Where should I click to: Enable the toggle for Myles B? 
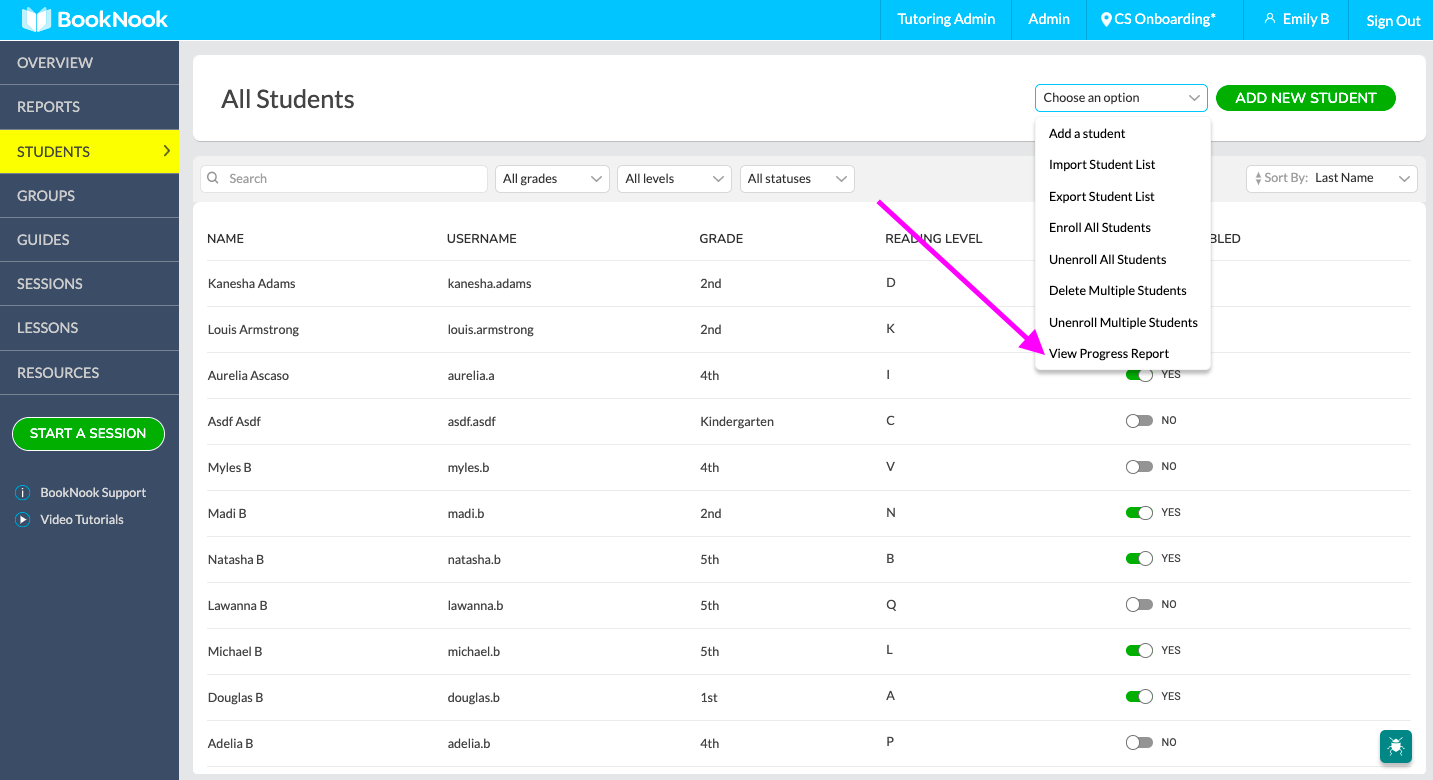(x=1139, y=466)
